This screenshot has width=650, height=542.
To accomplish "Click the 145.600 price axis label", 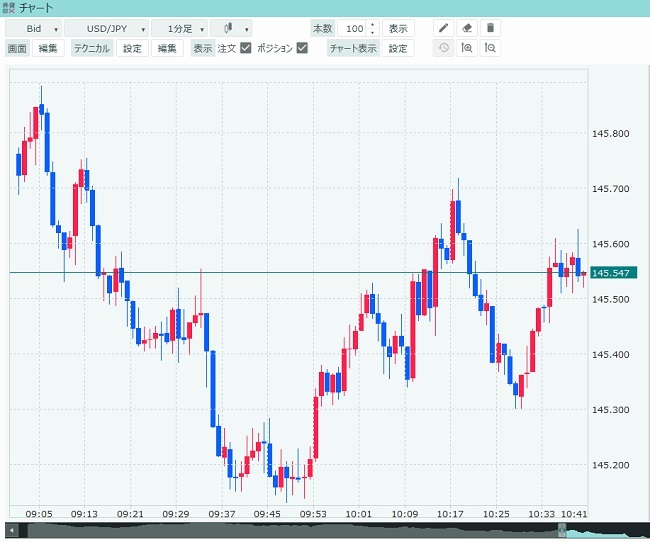I will coord(610,244).
